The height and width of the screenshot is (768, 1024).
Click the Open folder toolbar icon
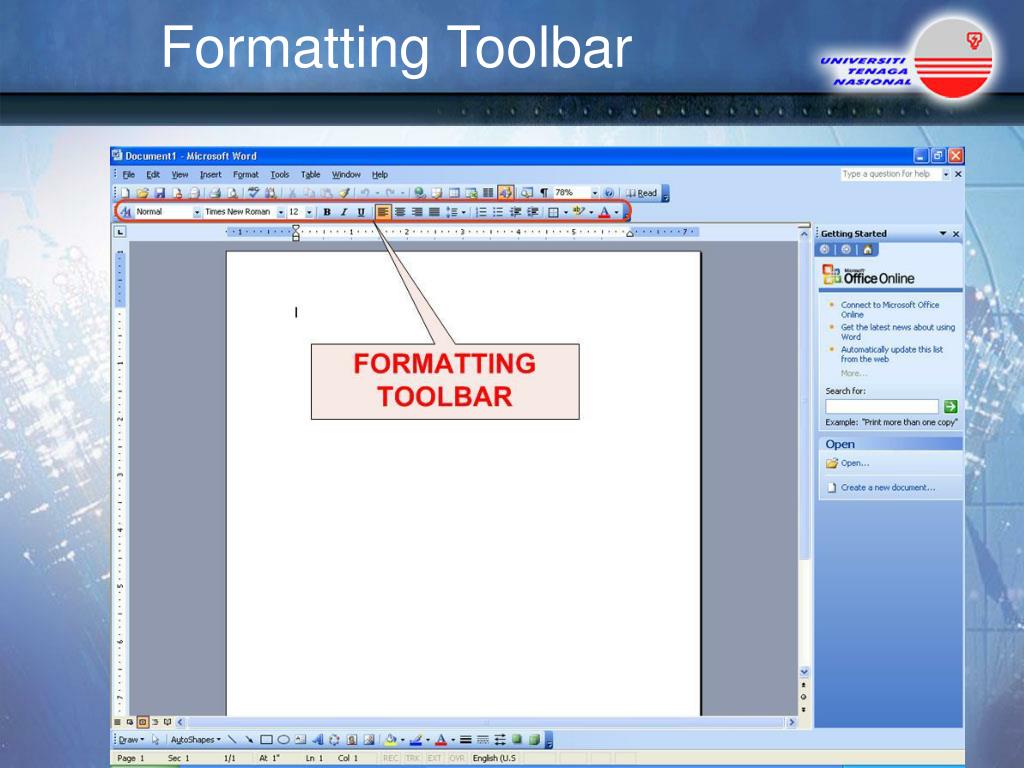[142, 193]
